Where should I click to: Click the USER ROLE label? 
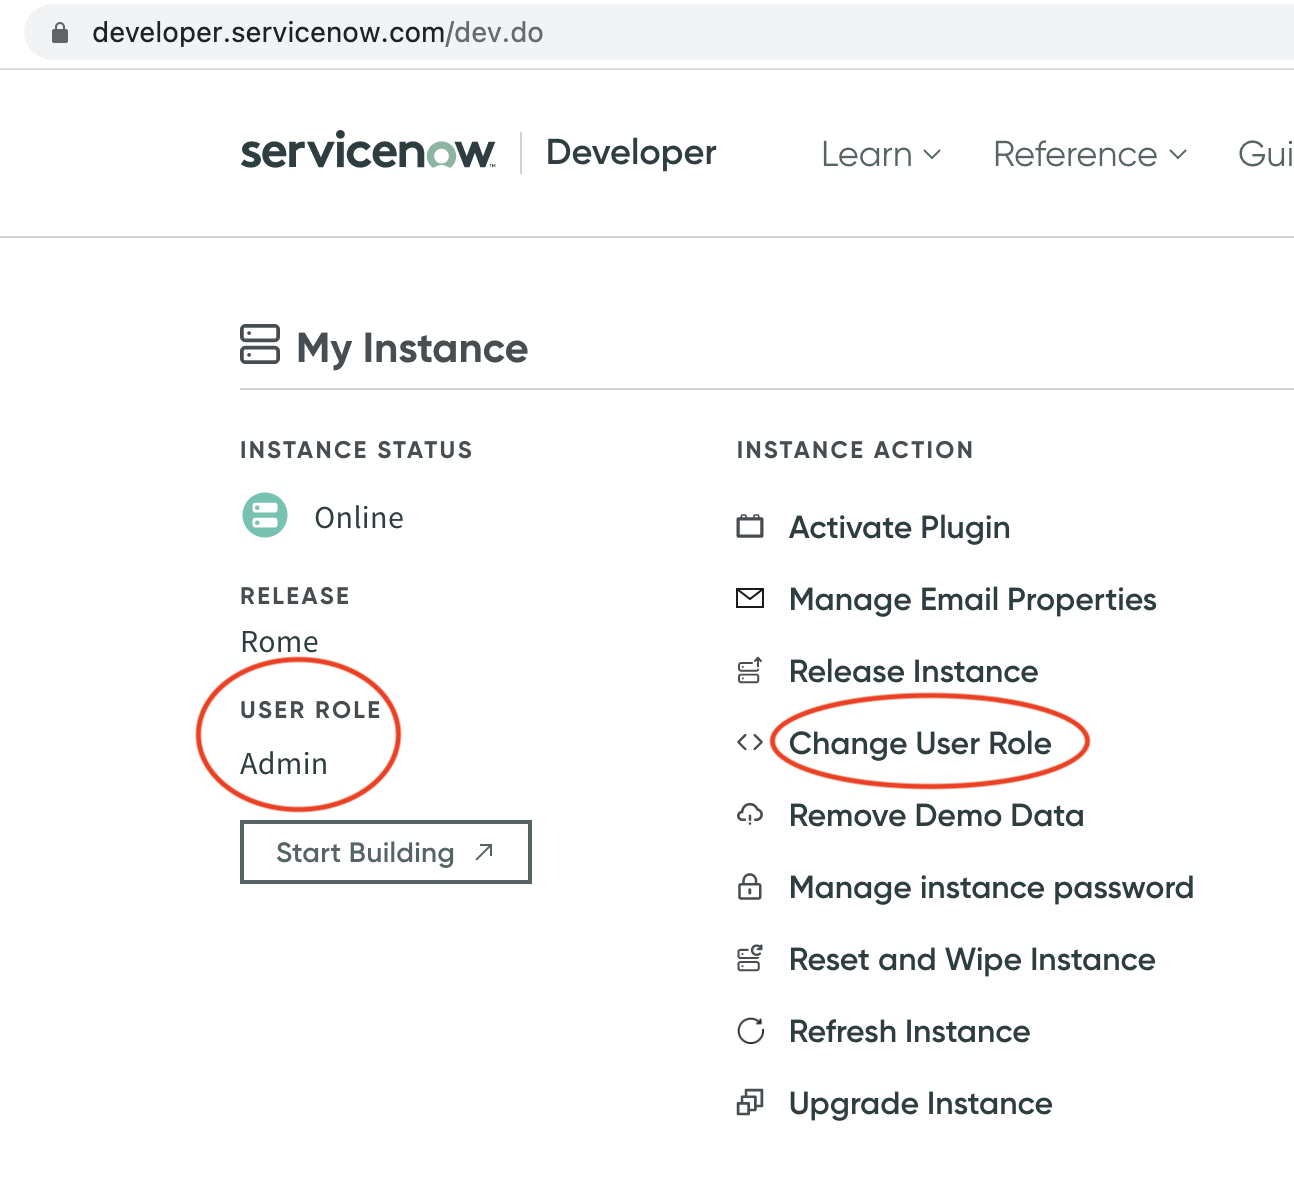point(310,710)
